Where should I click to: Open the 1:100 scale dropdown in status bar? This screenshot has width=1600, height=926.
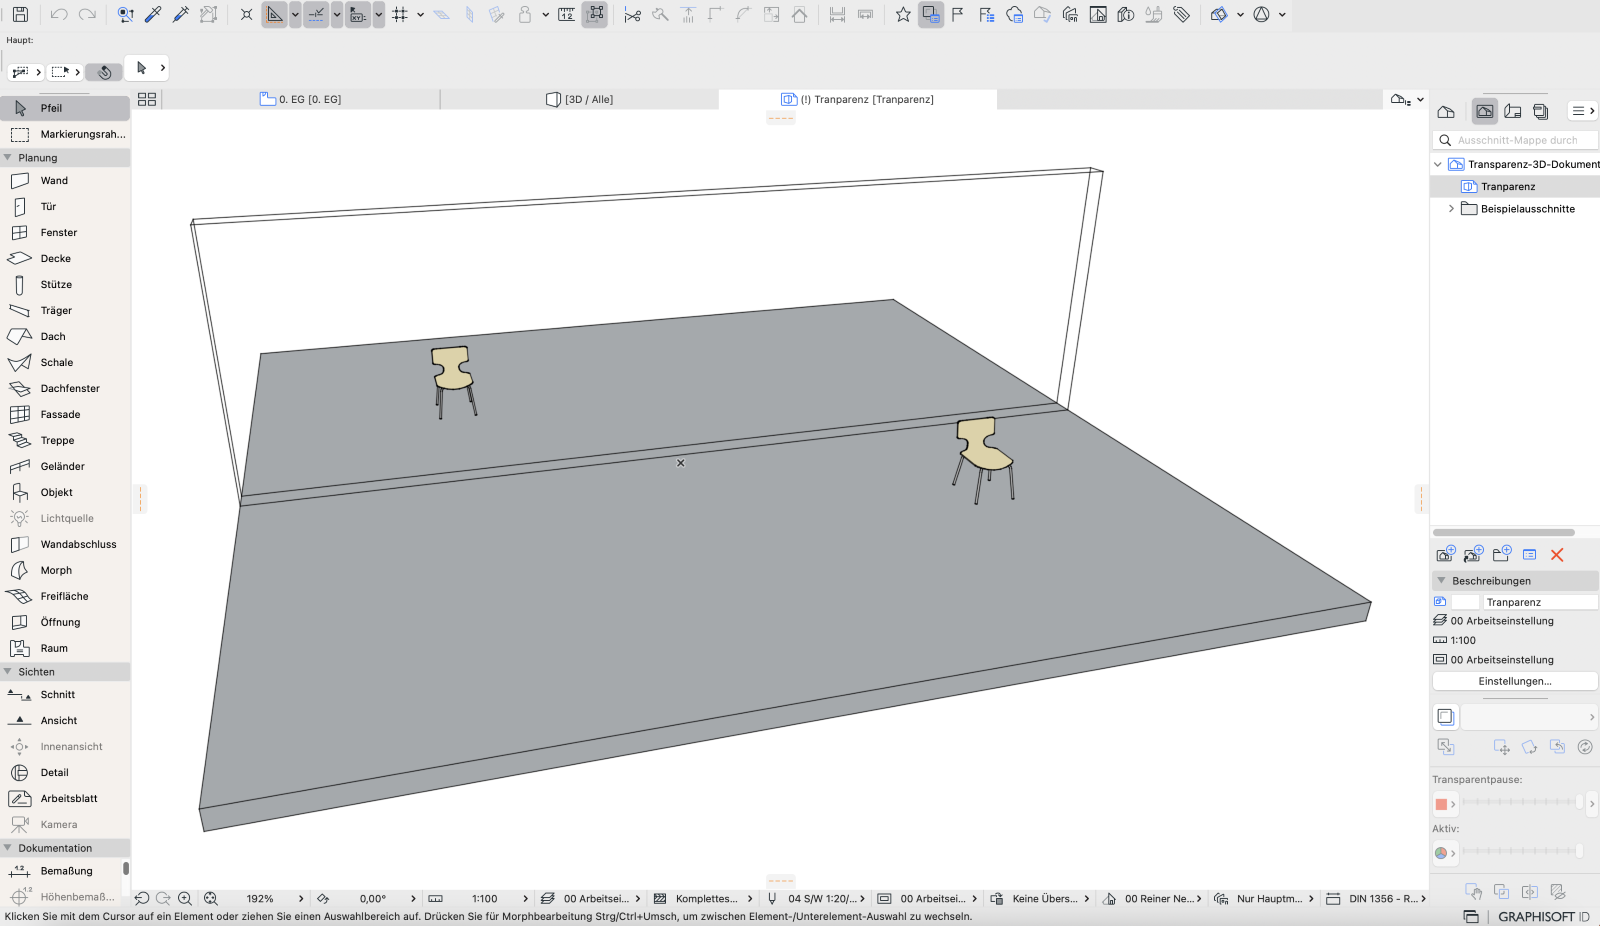484,899
